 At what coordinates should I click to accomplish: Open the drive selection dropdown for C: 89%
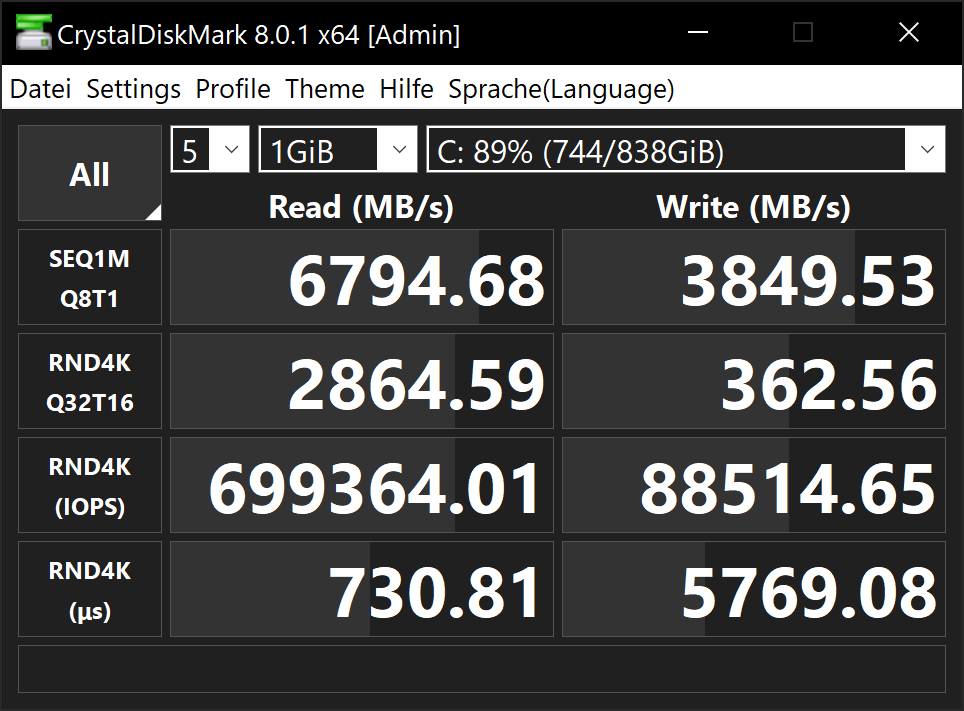click(x=686, y=149)
